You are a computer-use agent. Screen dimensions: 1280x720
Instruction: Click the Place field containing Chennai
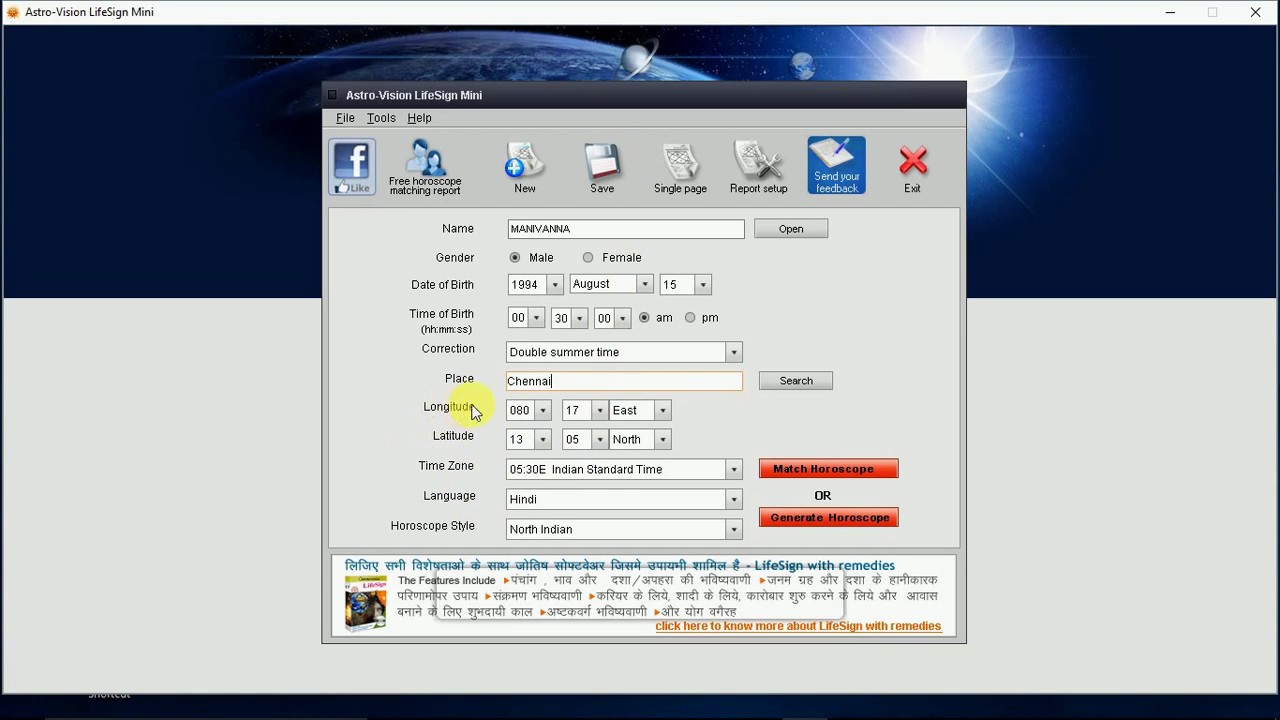click(x=624, y=381)
